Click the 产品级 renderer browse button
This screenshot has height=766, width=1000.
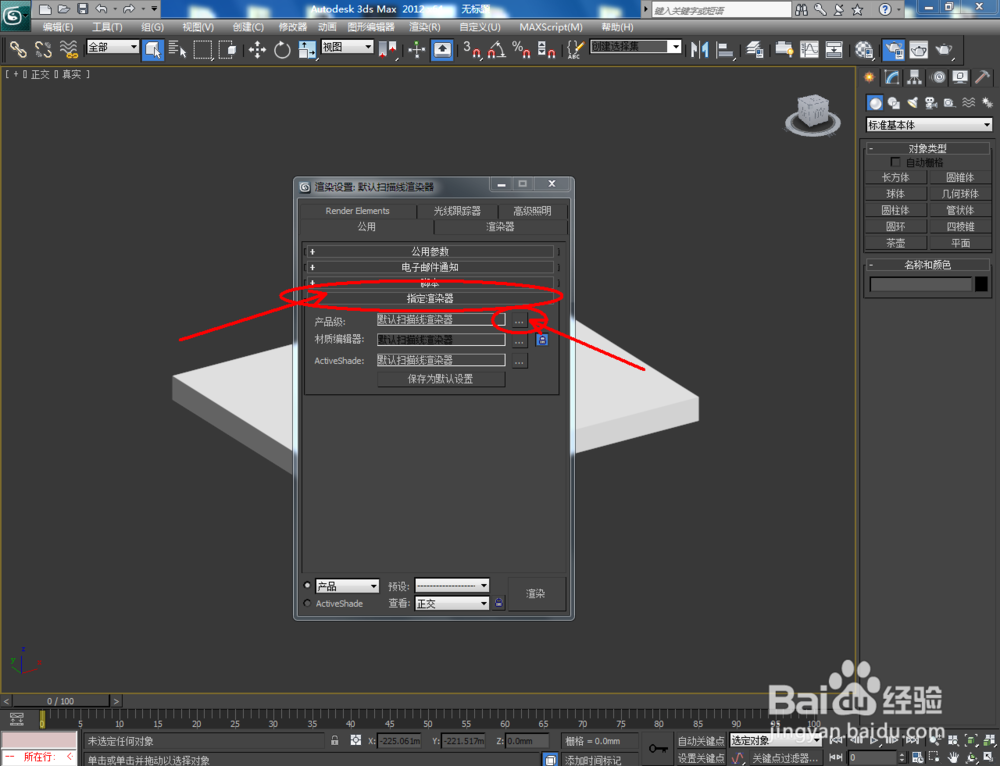[519, 321]
